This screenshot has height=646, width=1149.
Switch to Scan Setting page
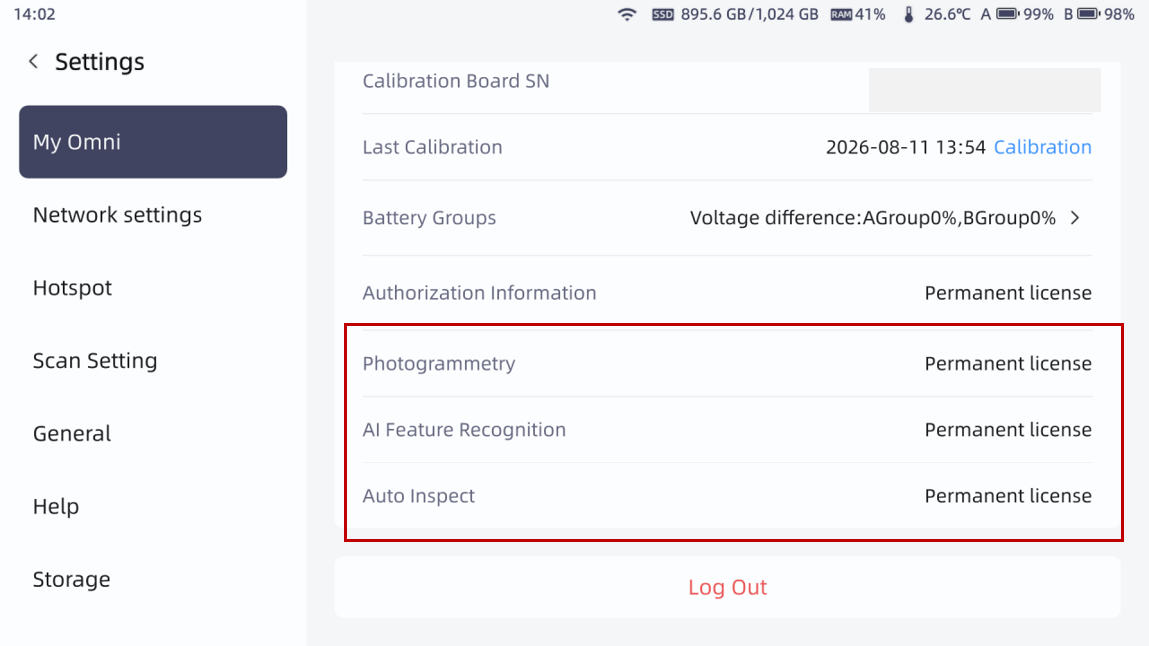coord(95,360)
